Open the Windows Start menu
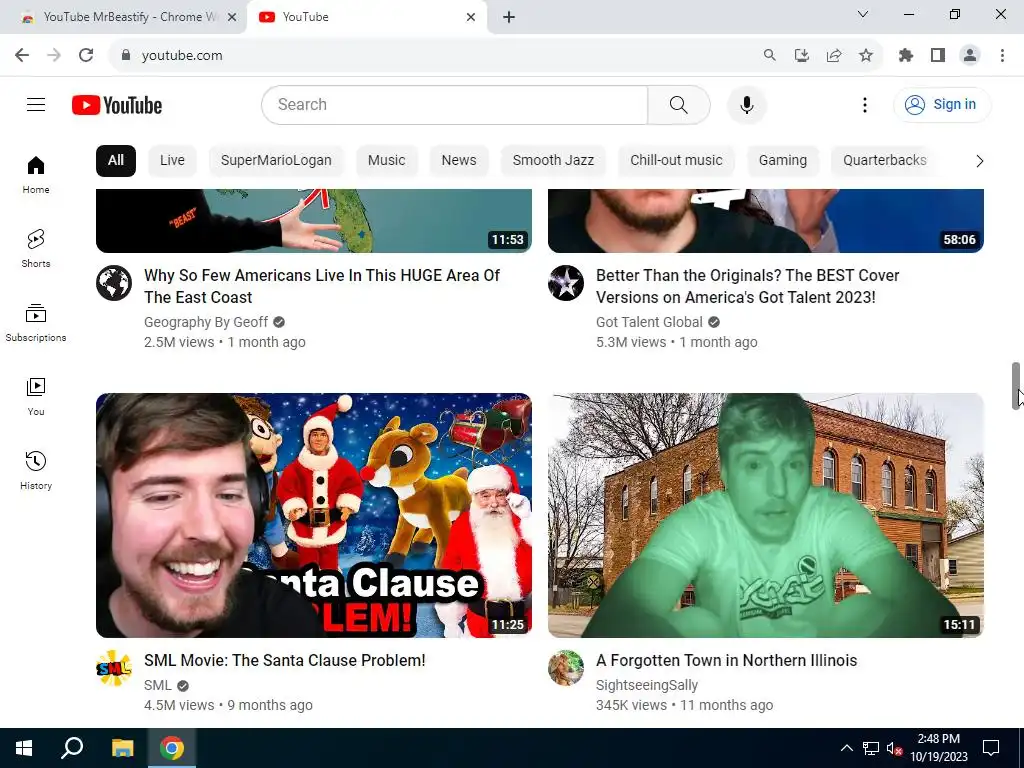 [24, 748]
